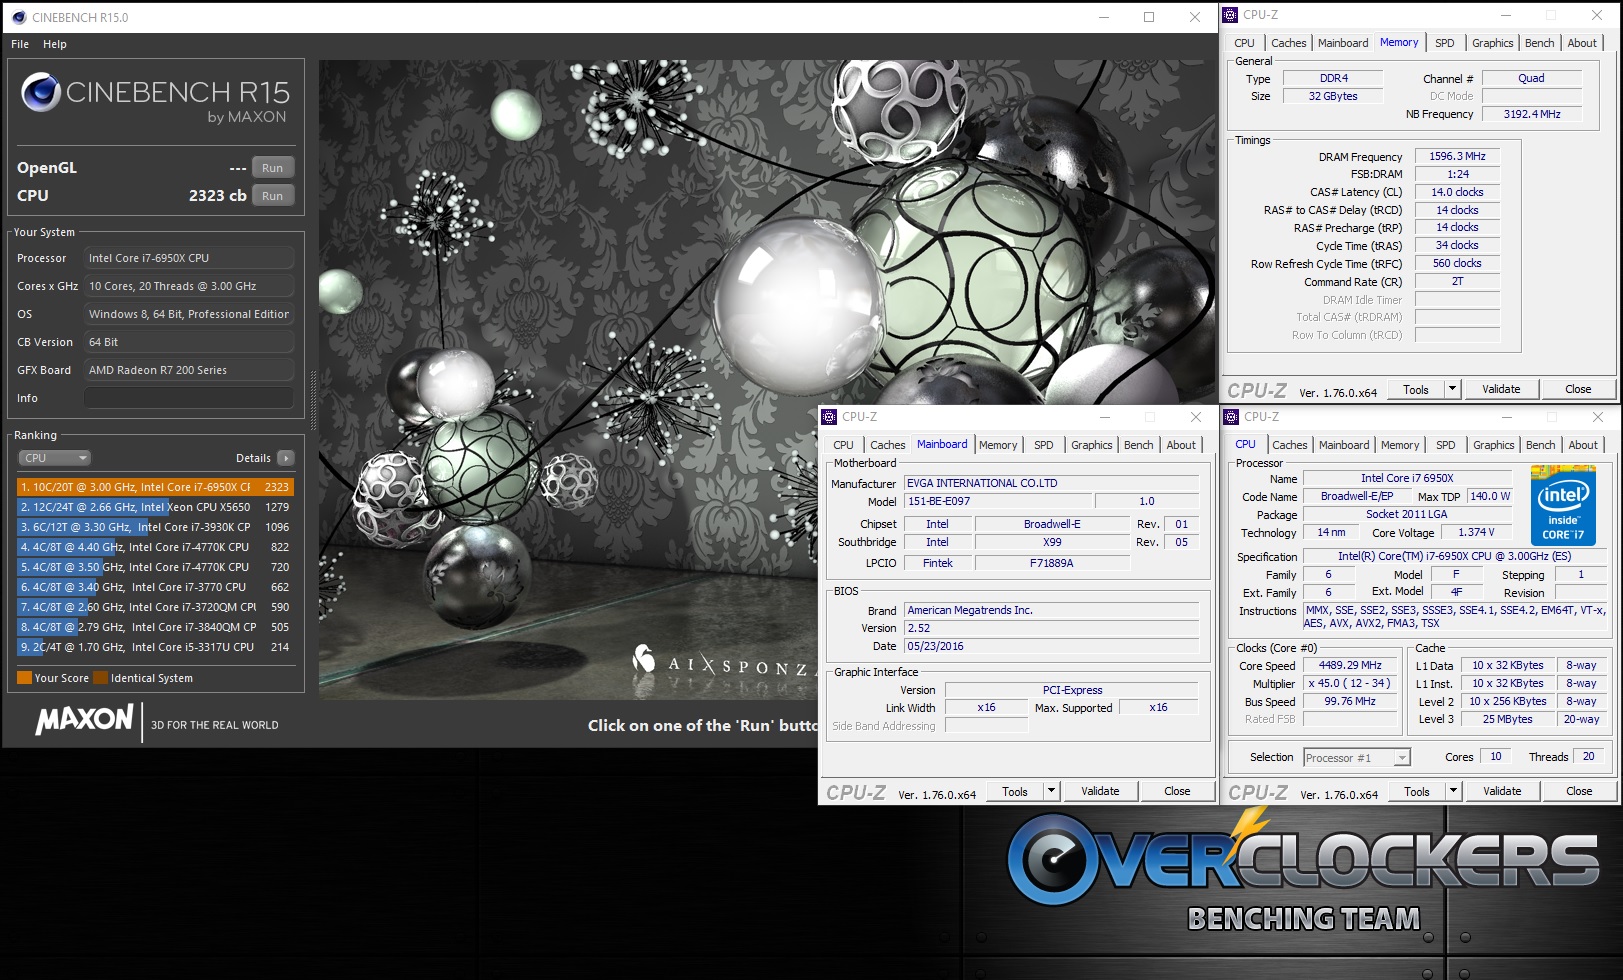
Task: Switch to CPU tab in Memory CPU-Z window
Action: point(1244,43)
